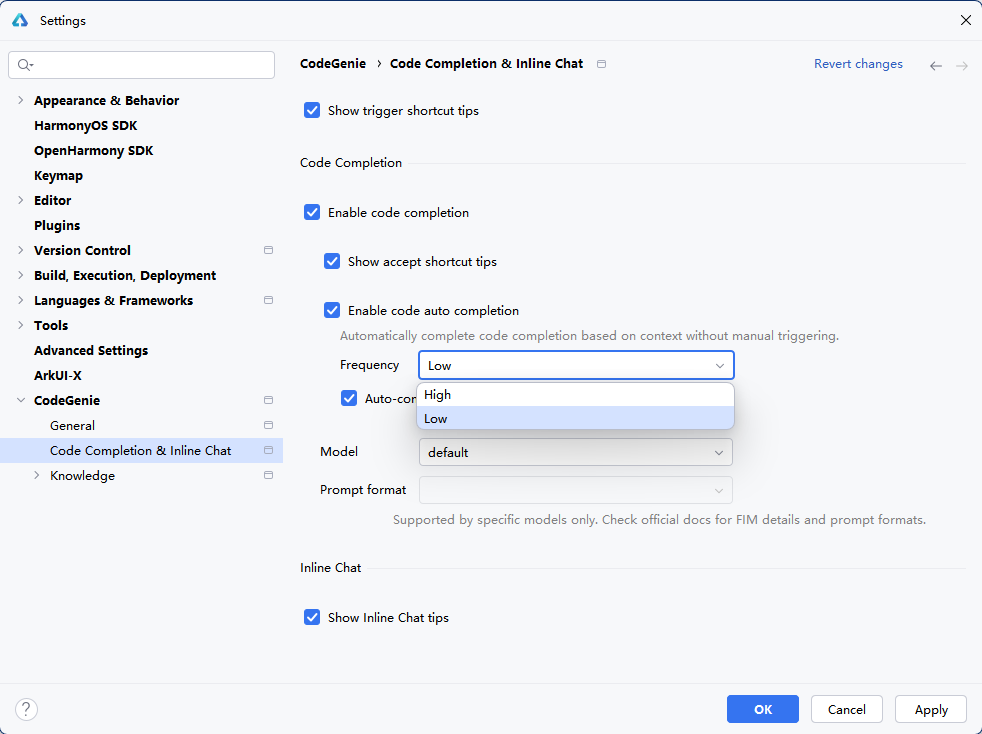Viewport: 982px width, 734px height.
Task: Expand the Appearance & Behavior tree node
Action: click(x=21, y=100)
